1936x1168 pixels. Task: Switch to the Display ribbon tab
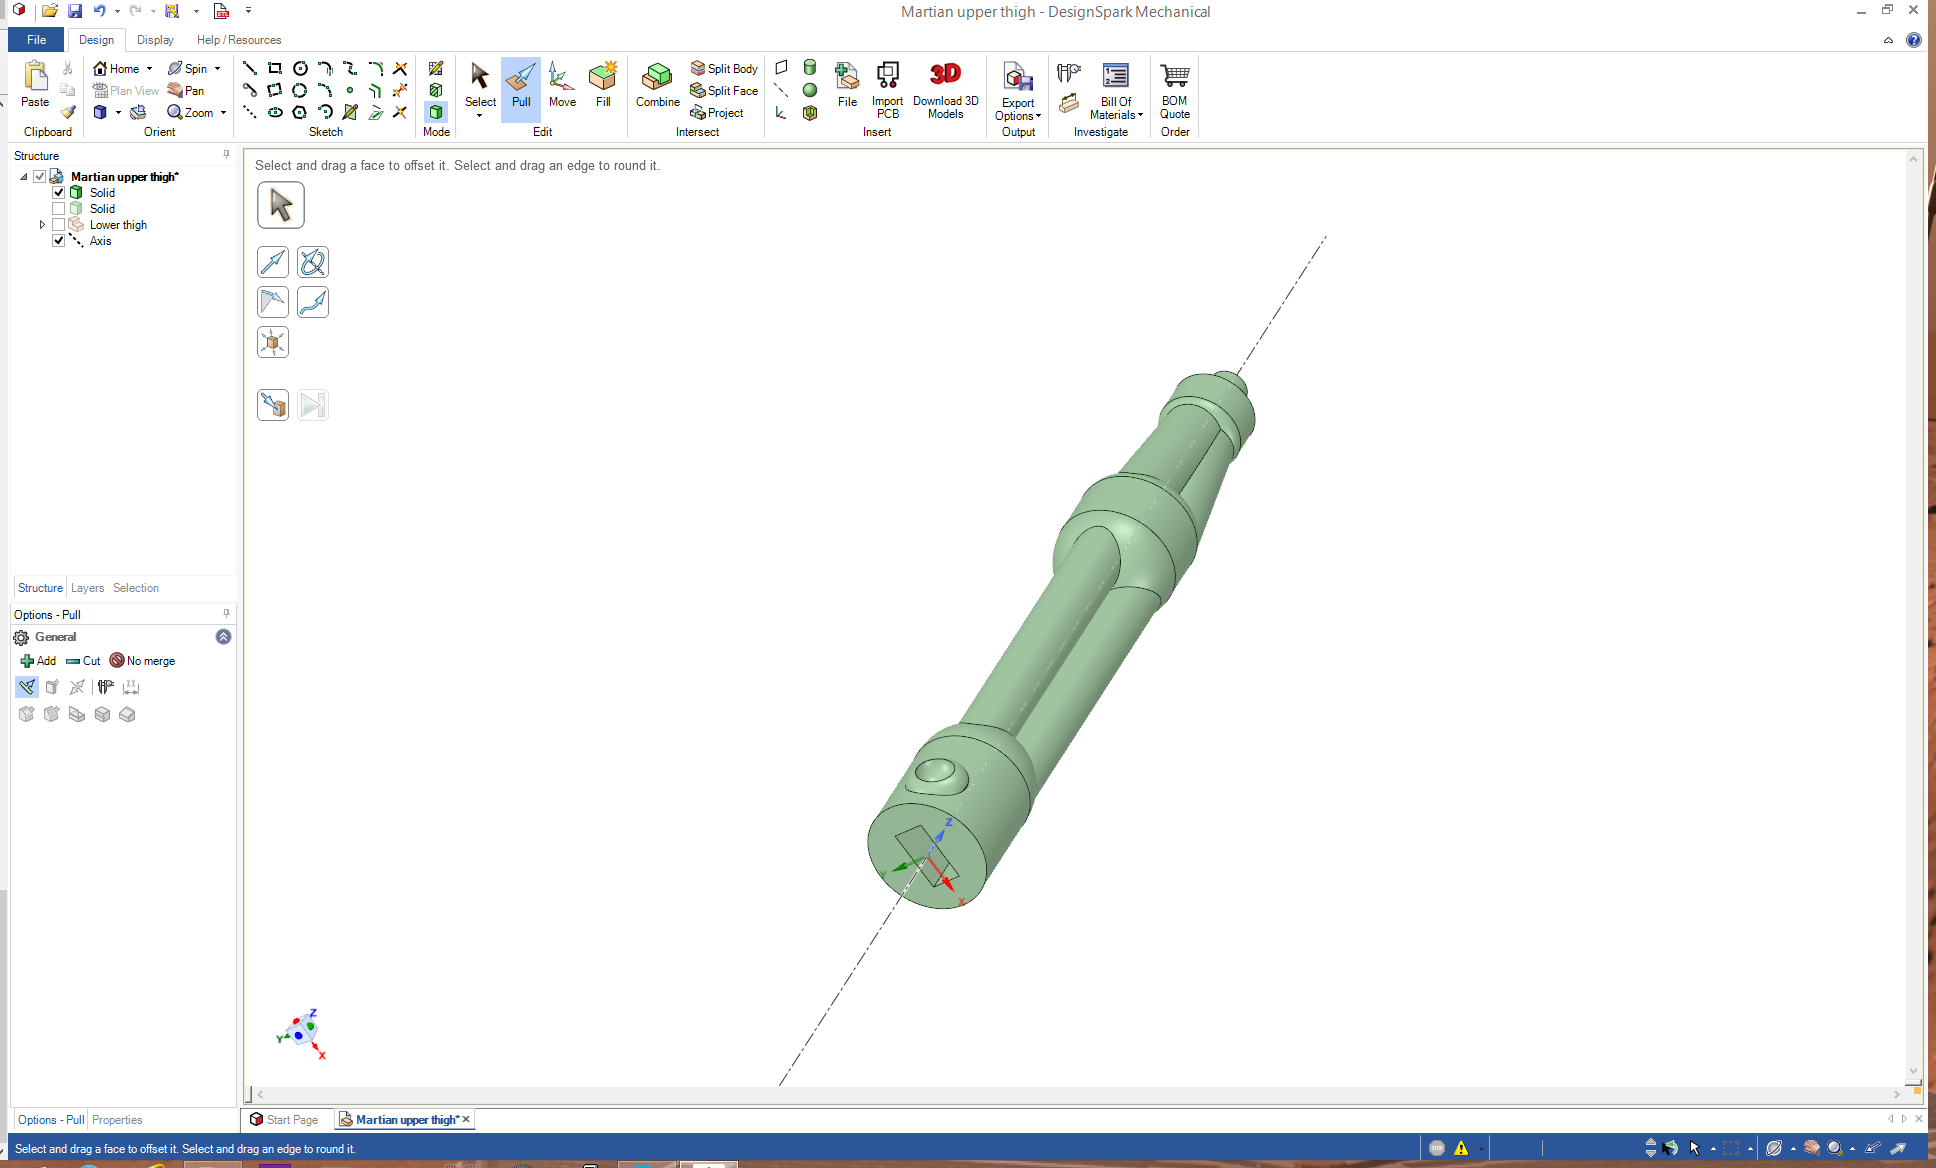point(155,40)
